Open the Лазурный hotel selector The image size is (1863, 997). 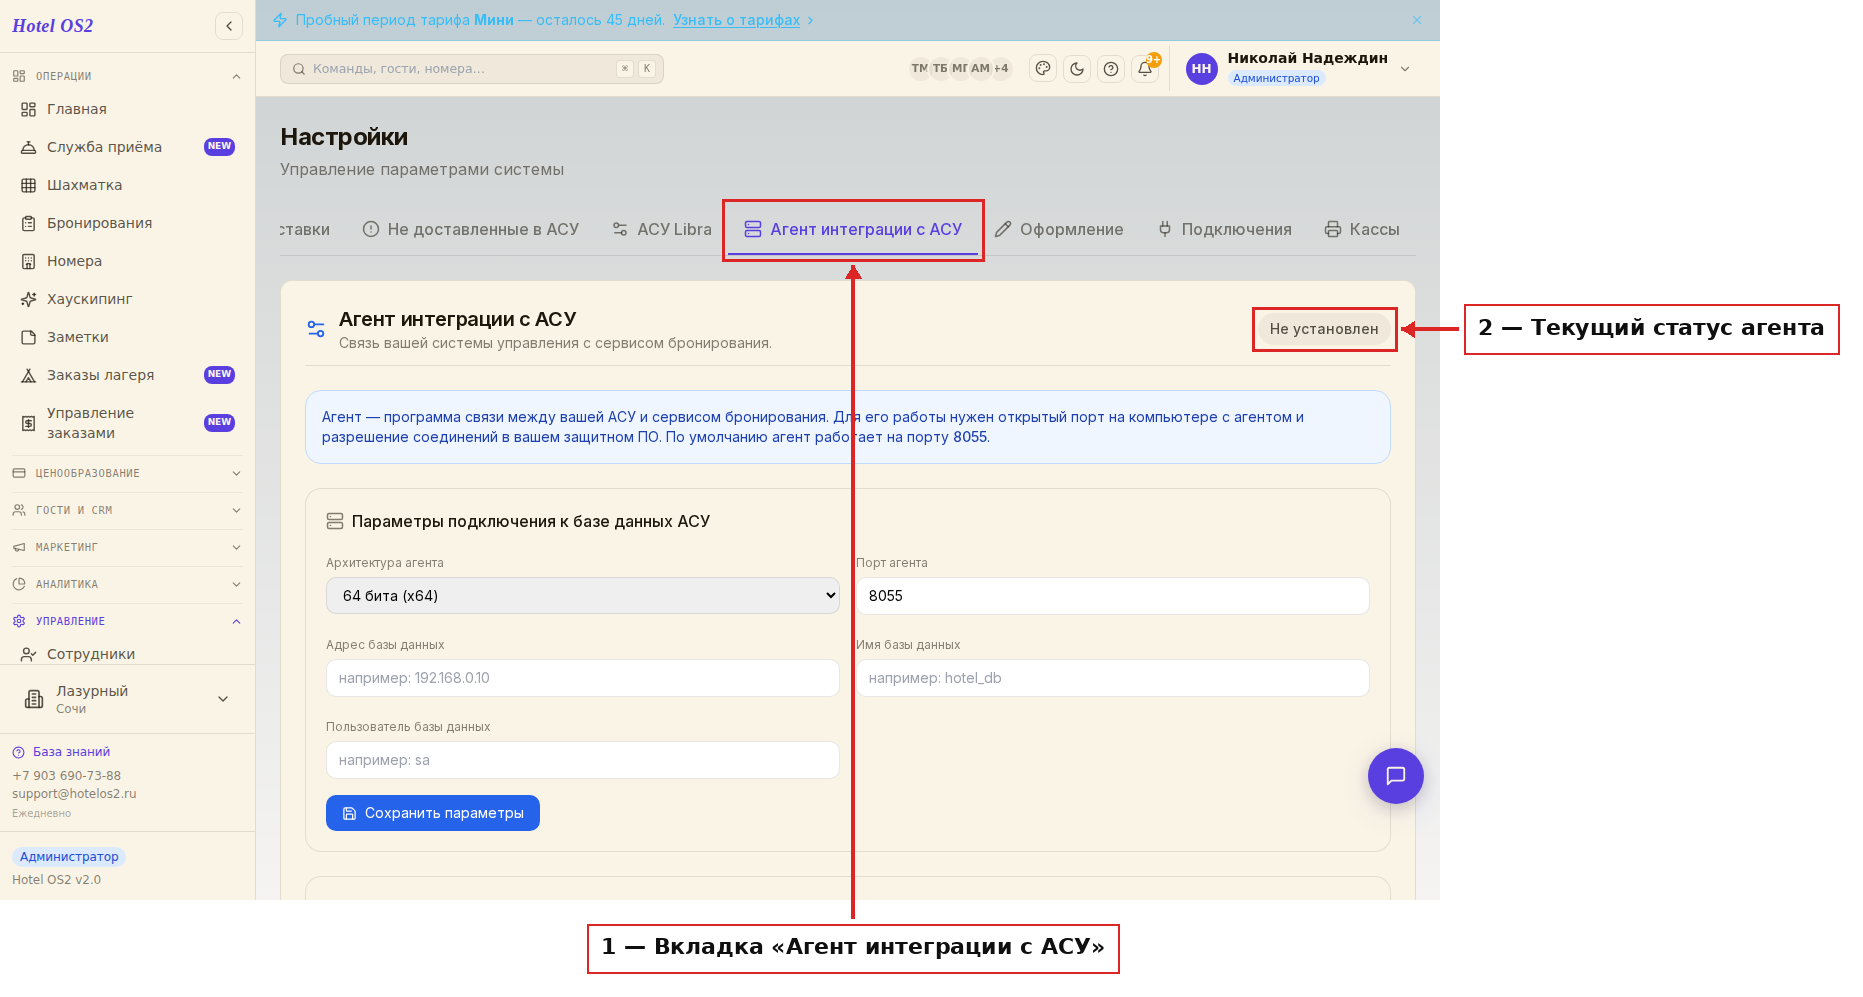tap(127, 699)
